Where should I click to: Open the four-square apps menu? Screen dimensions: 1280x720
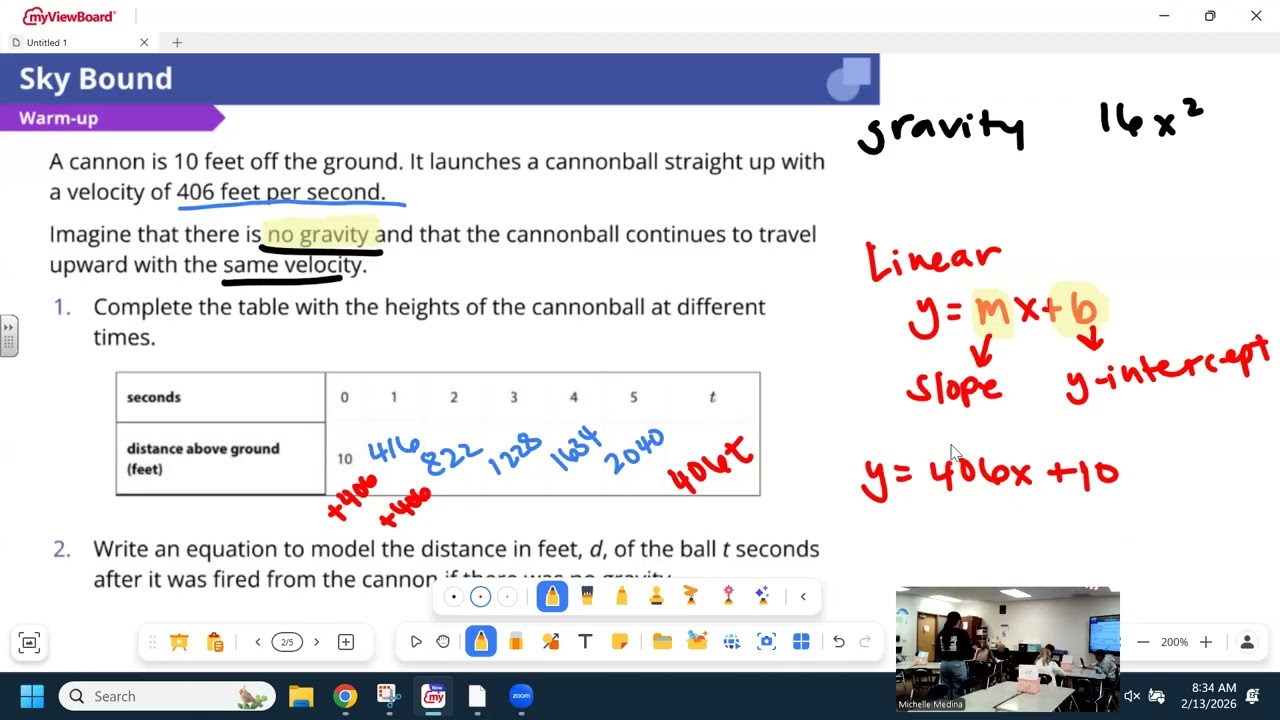pos(801,642)
